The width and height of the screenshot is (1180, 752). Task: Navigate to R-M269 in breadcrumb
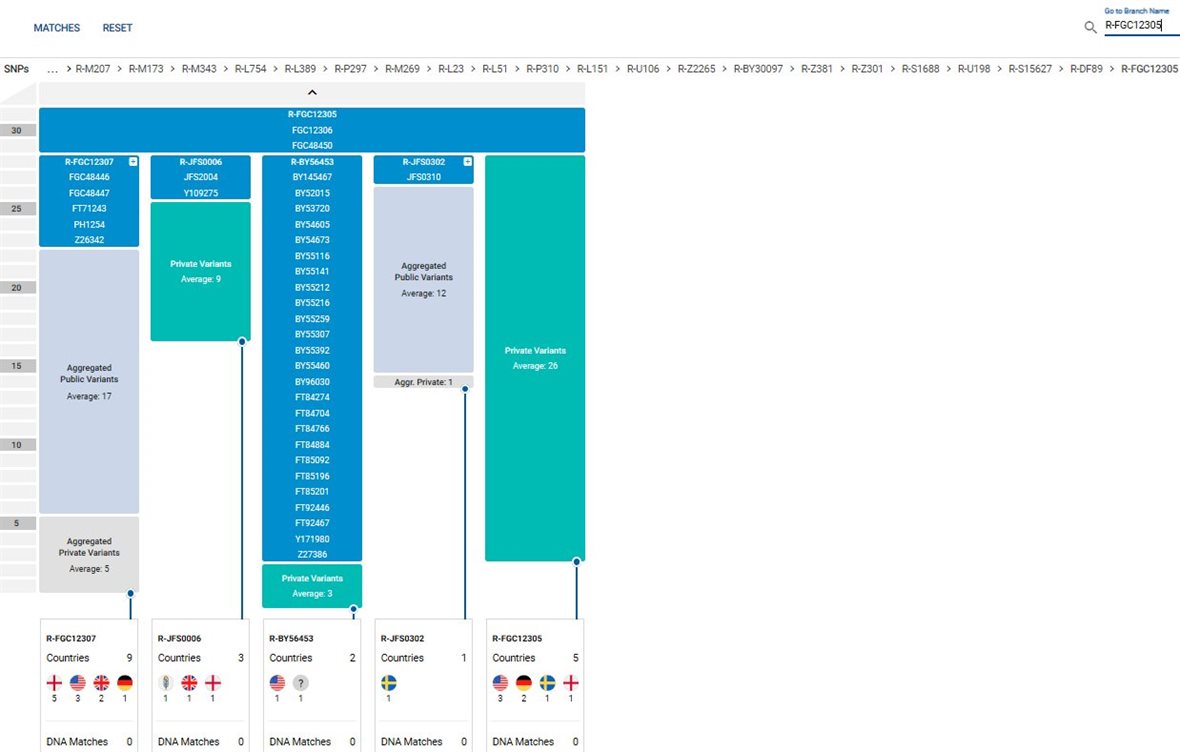coord(402,69)
